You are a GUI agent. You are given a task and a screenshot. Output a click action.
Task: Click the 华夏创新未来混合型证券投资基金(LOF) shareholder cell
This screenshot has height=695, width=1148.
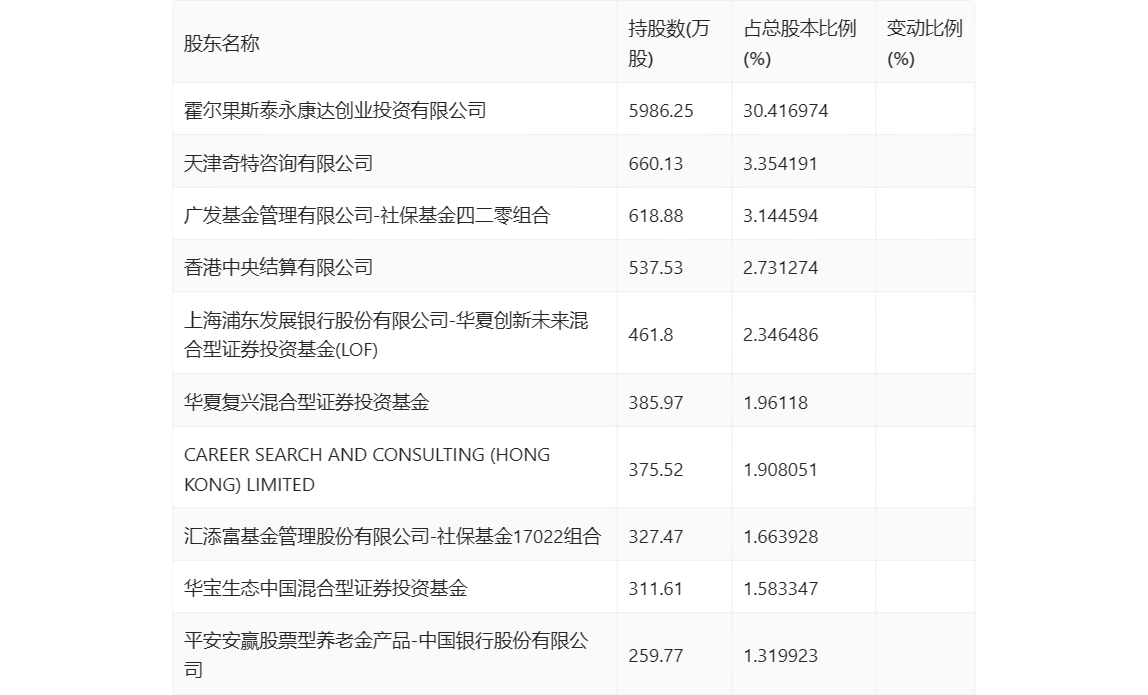(x=386, y=335)
